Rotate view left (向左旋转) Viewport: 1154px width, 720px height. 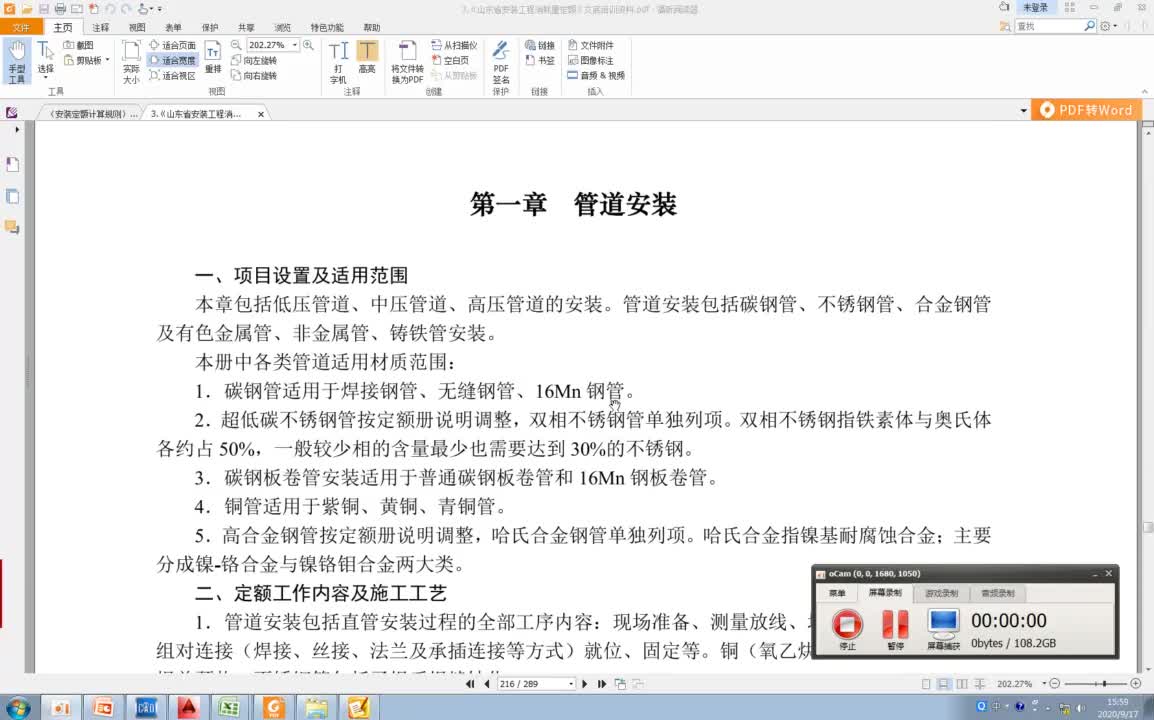254,60
